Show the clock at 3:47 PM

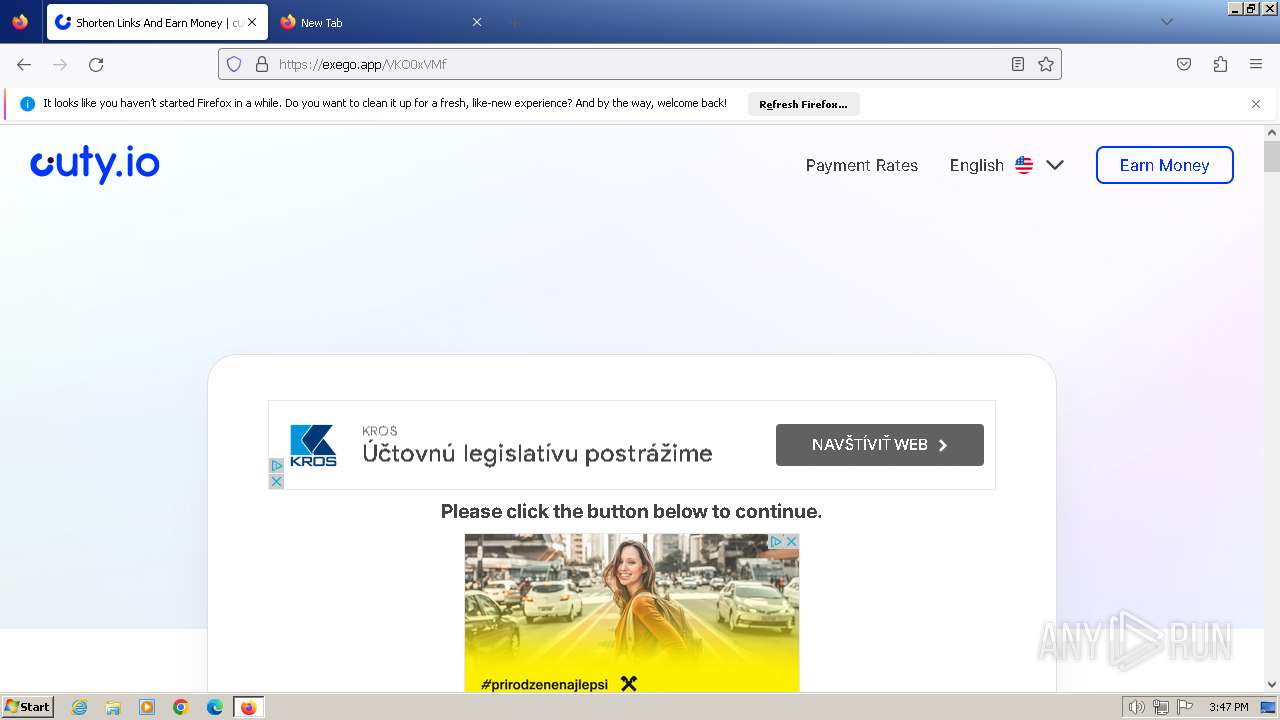pos(1228,707)
